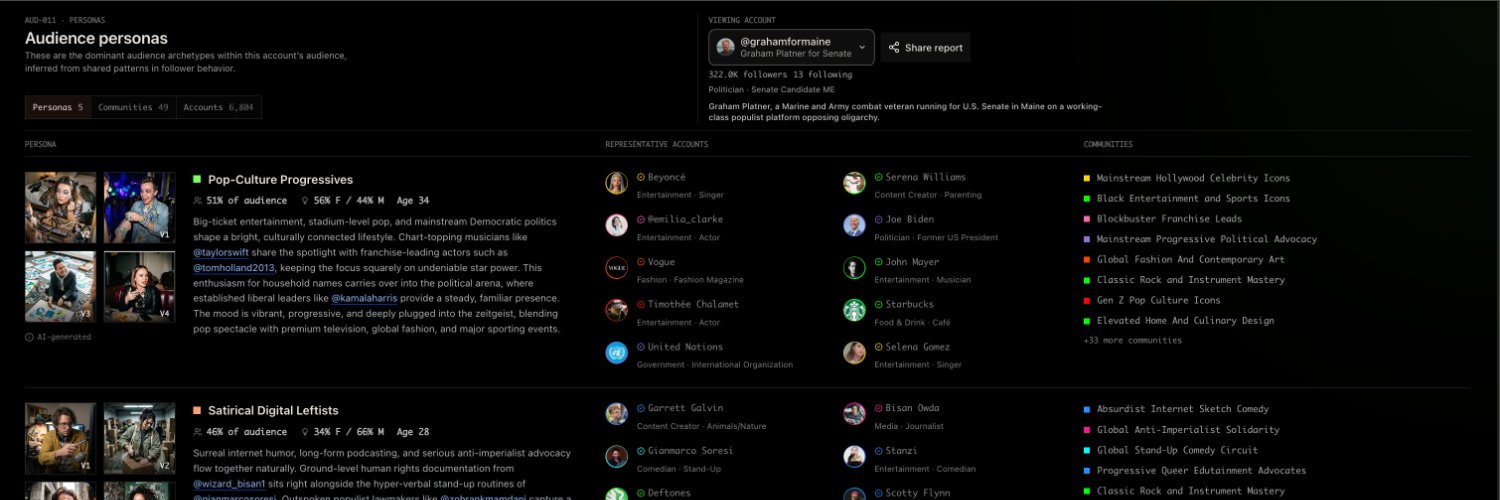This screenshot has height=500, width=1500.
Task: Click the Starbucks logo avatar
Action: 854,310
